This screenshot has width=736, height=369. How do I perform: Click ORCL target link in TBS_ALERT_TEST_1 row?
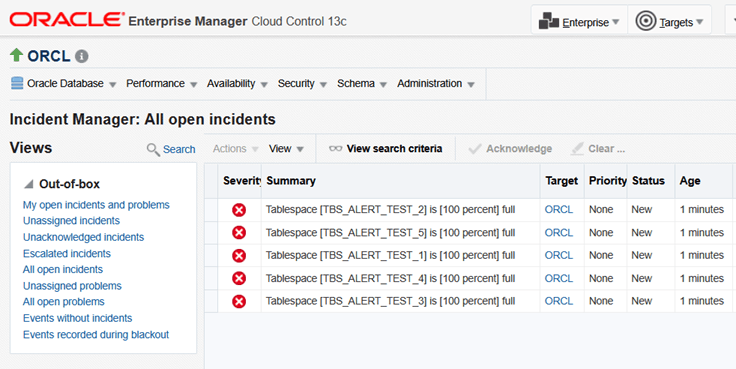(559, 255)
